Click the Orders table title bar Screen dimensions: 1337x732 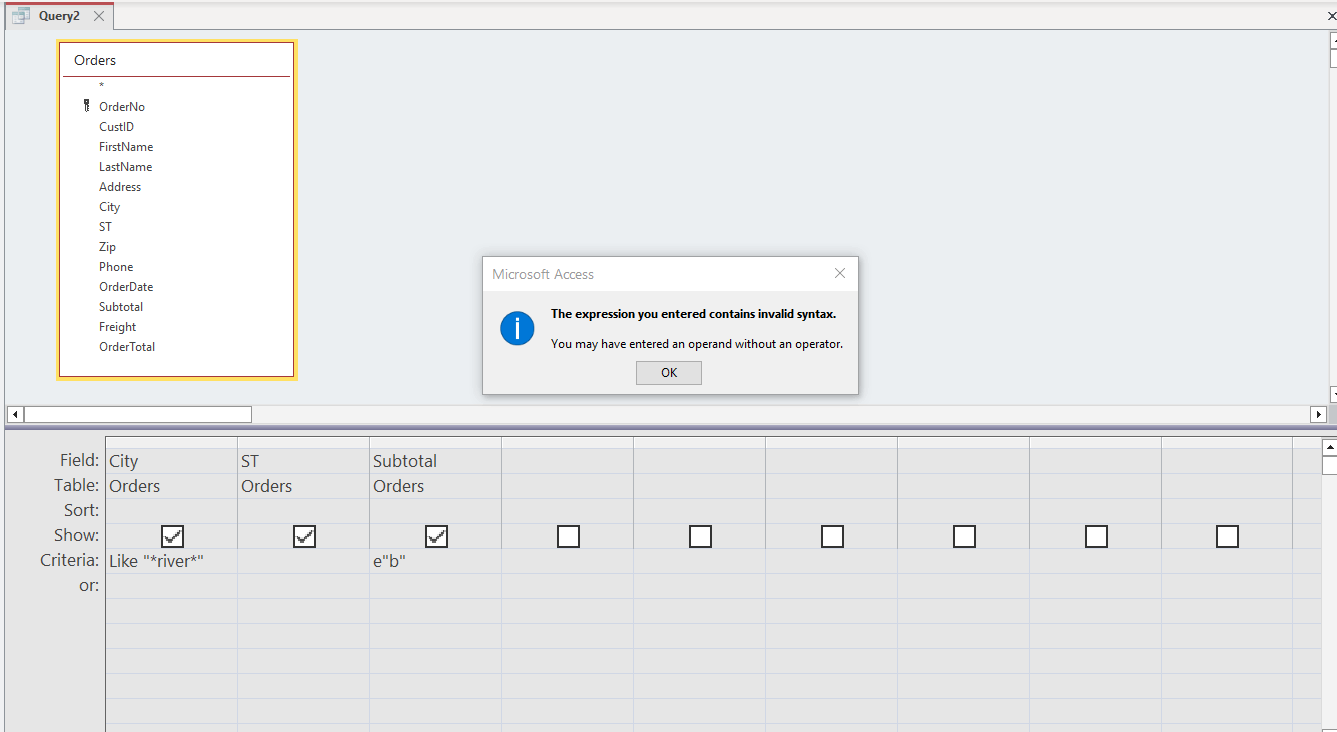tap(176, 60)
